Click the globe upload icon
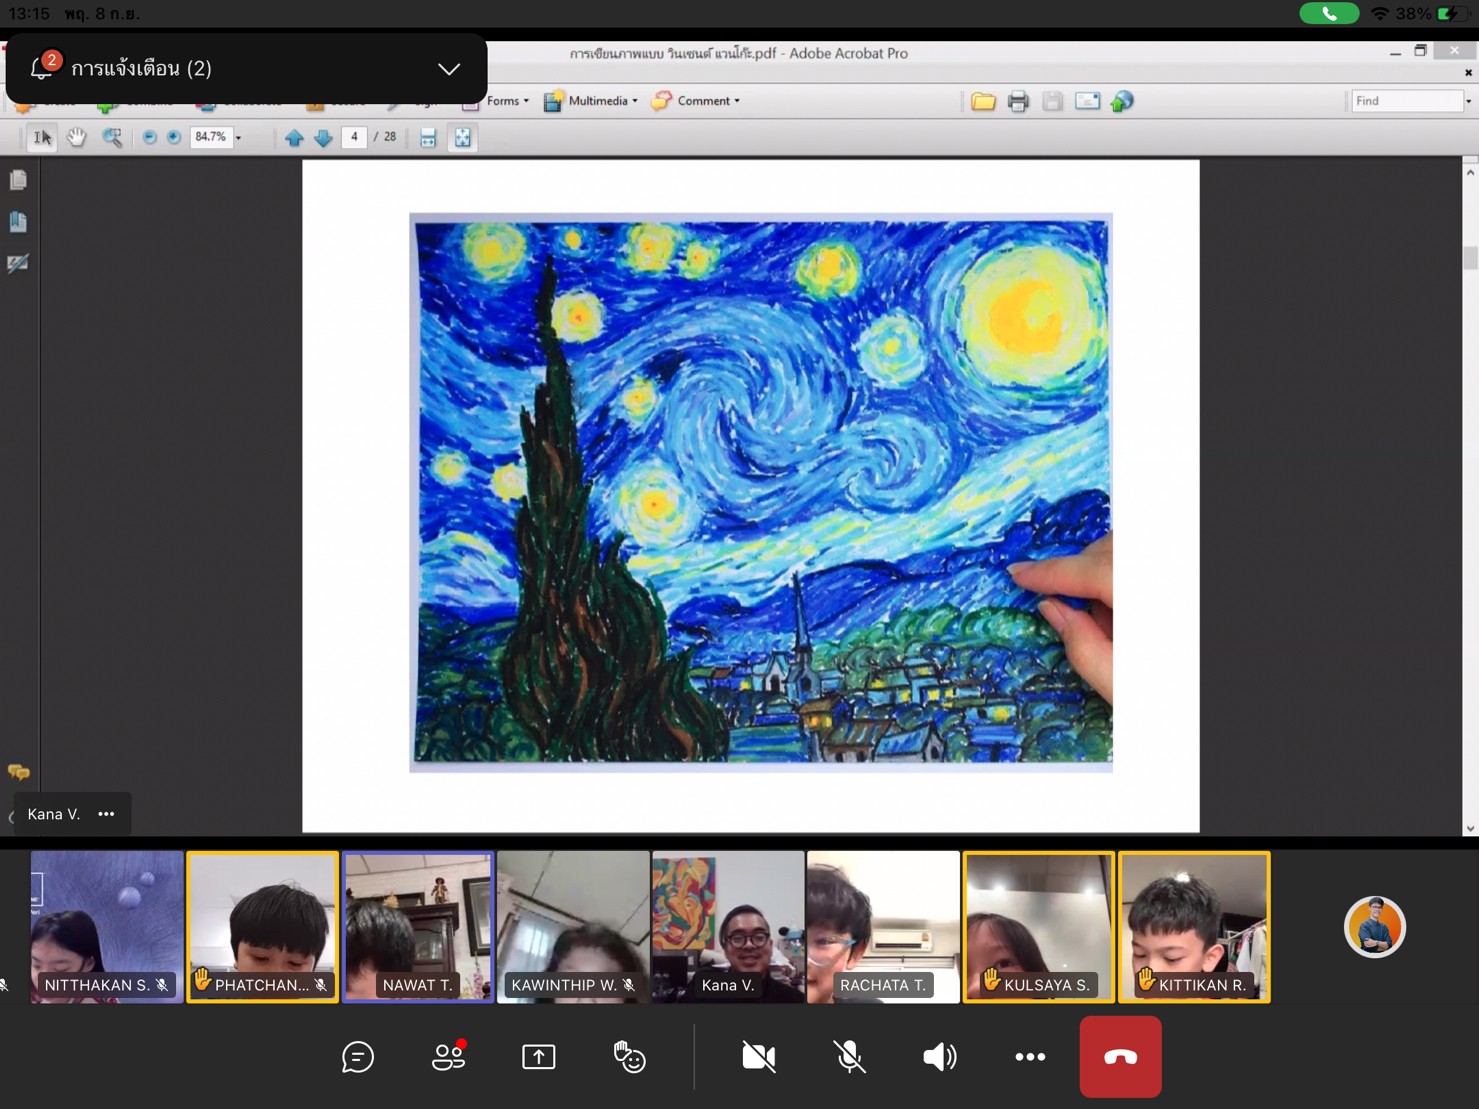This screenshot has height=1109, width=1479. click(1122, 101)
